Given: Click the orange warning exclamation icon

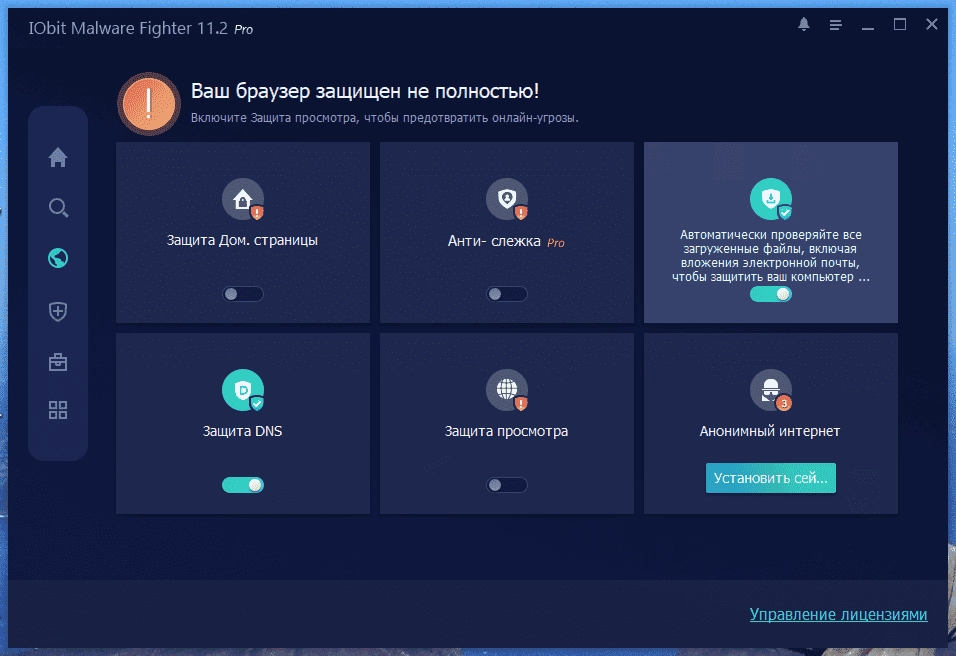Looking at the screenshot, I should (149, 104).
